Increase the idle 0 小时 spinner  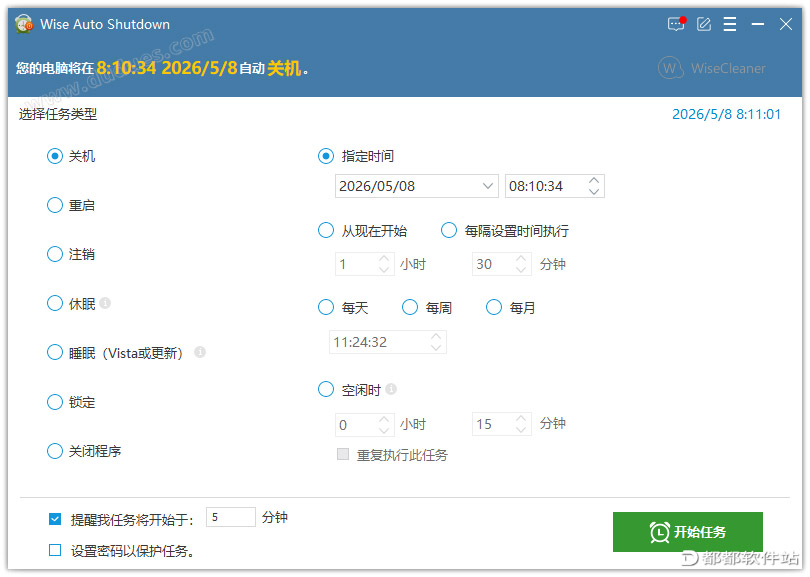tap(384, 419)
